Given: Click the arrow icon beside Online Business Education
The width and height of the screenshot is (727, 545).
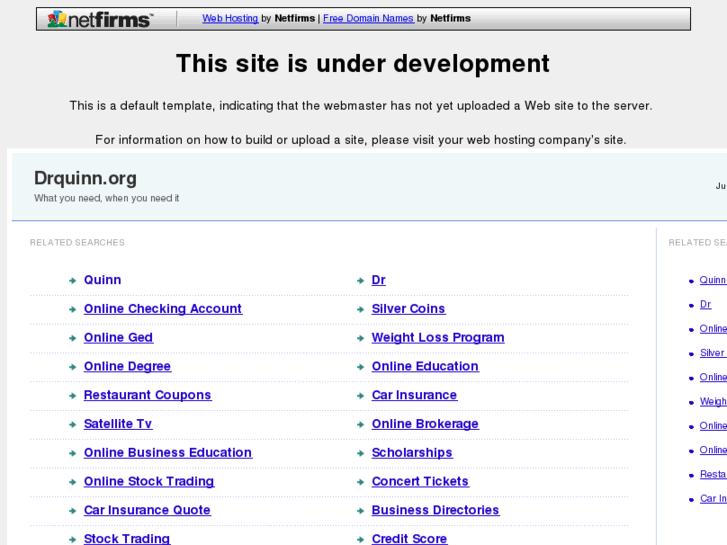Looking at the screenshot, I should [x=72, y=453].
